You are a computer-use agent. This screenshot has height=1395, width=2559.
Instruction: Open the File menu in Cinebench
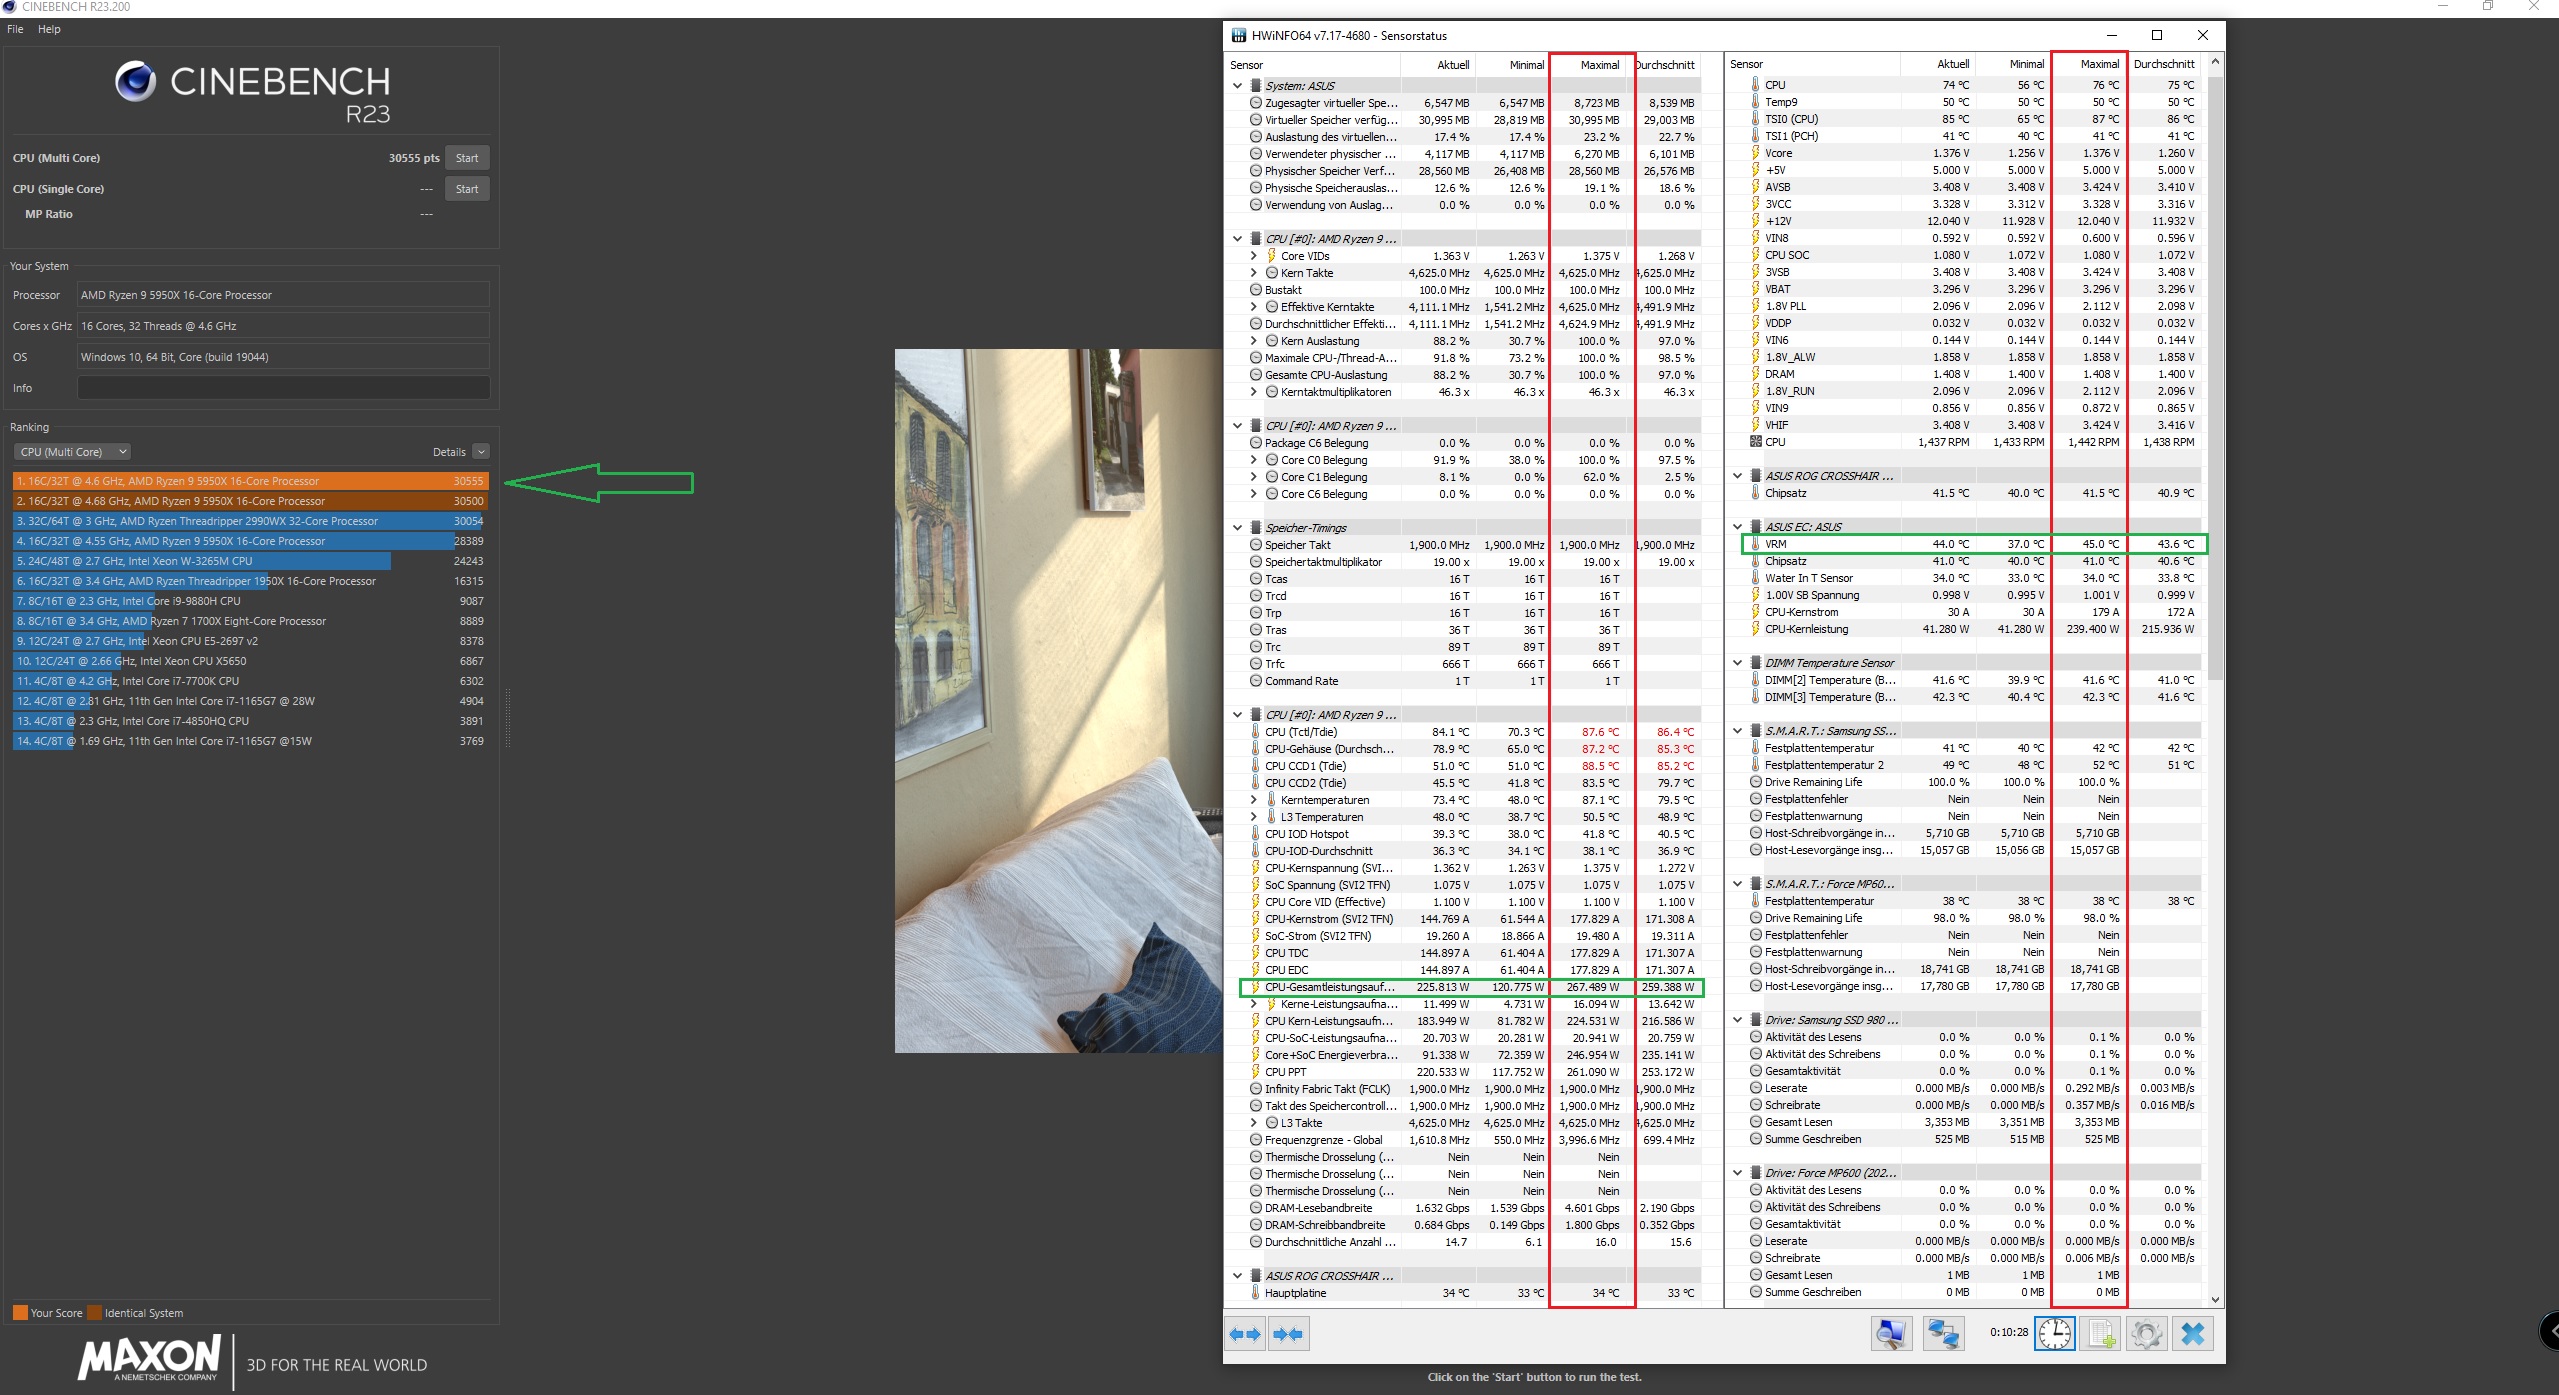15,29
